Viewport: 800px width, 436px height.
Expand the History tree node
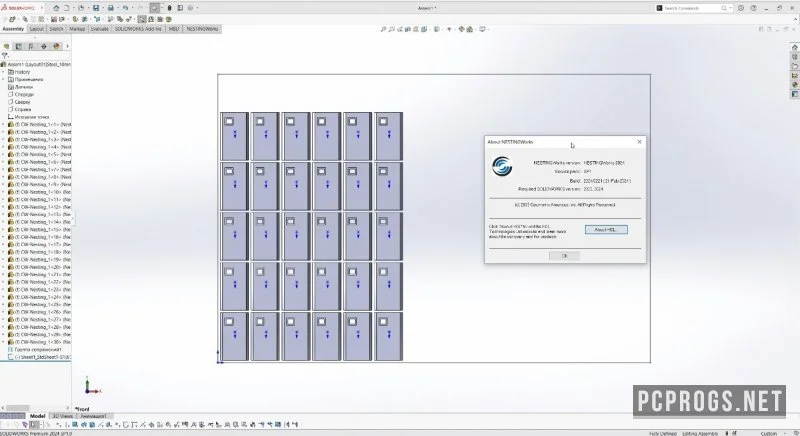point(3,72)
